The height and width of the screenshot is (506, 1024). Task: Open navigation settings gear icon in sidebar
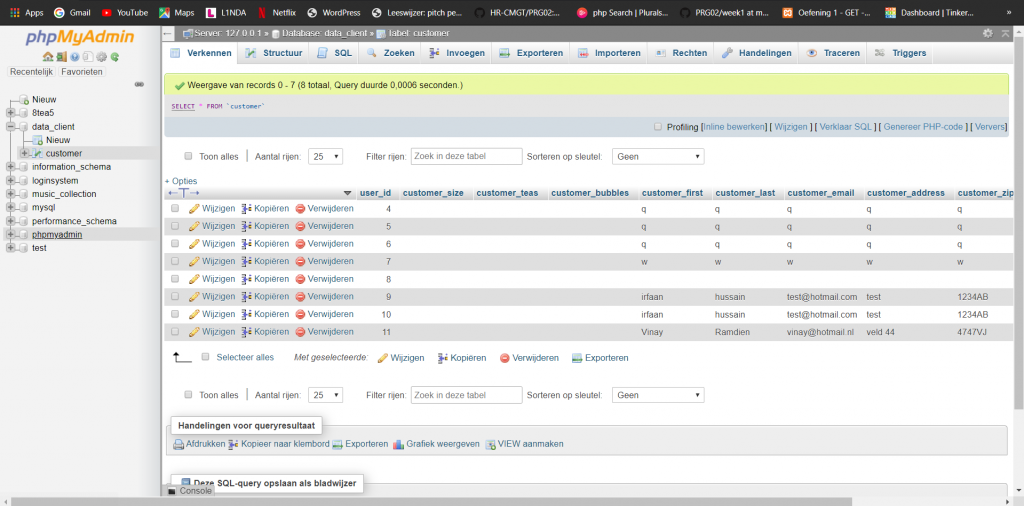point(102,57)
